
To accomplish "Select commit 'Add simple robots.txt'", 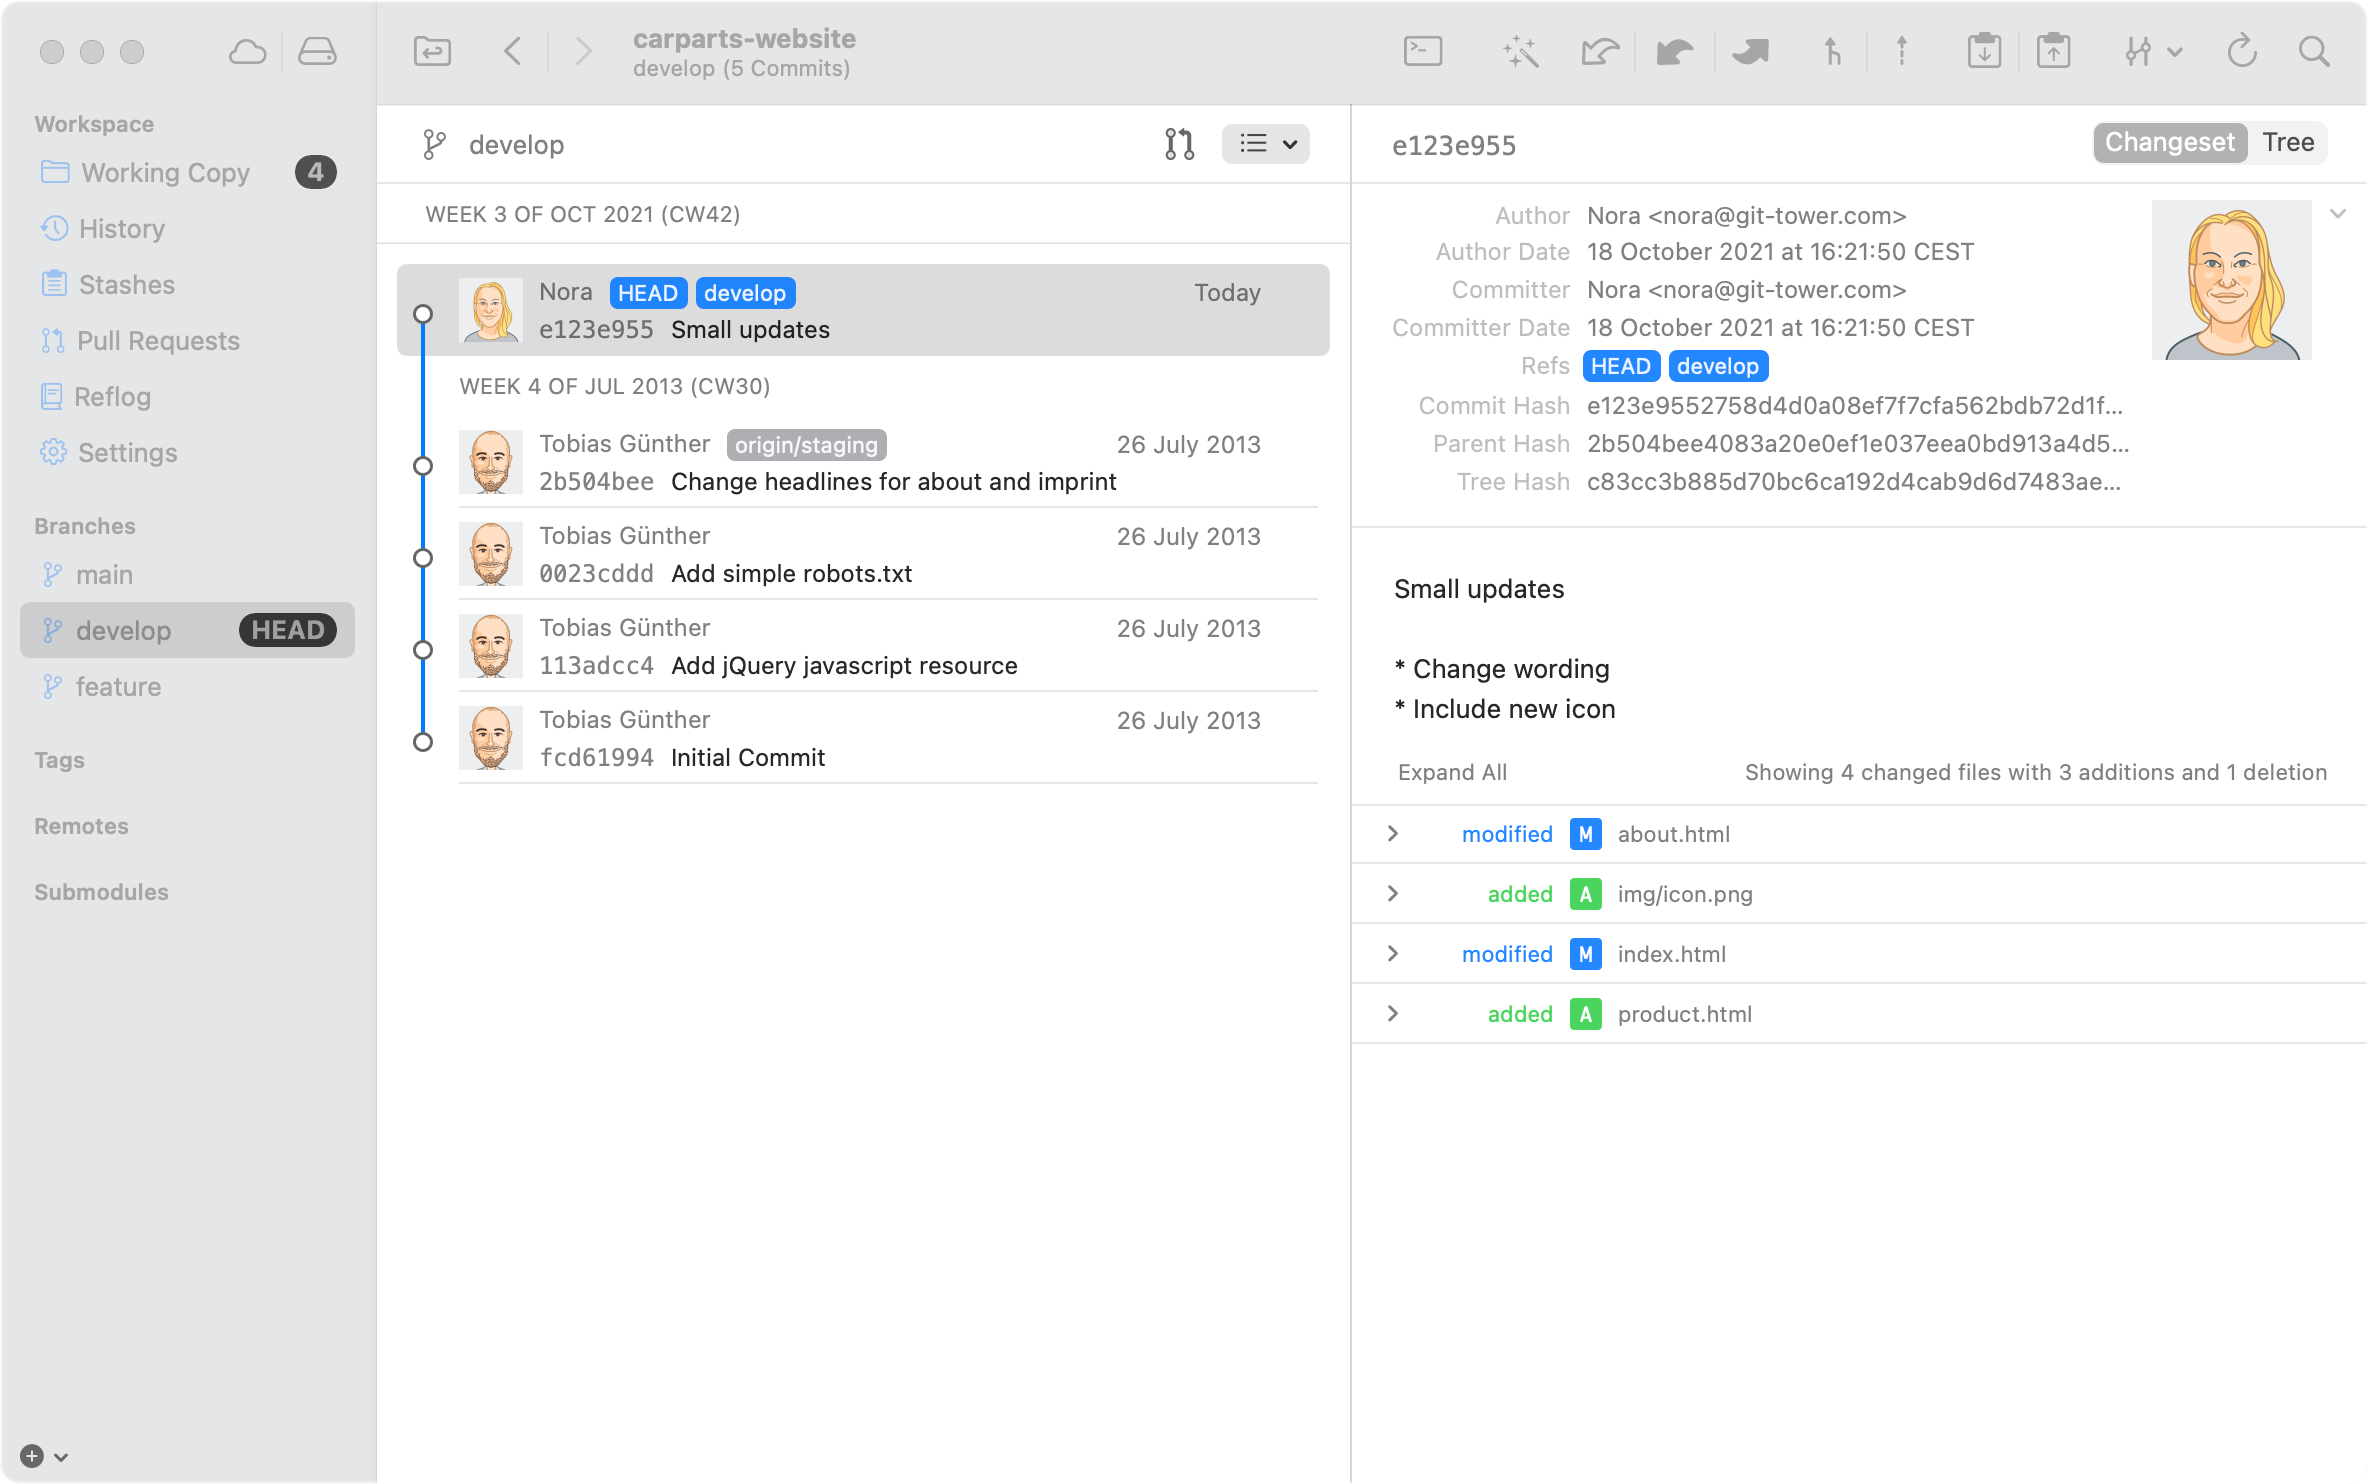I will pyautogui.click(x=790, y=574).
